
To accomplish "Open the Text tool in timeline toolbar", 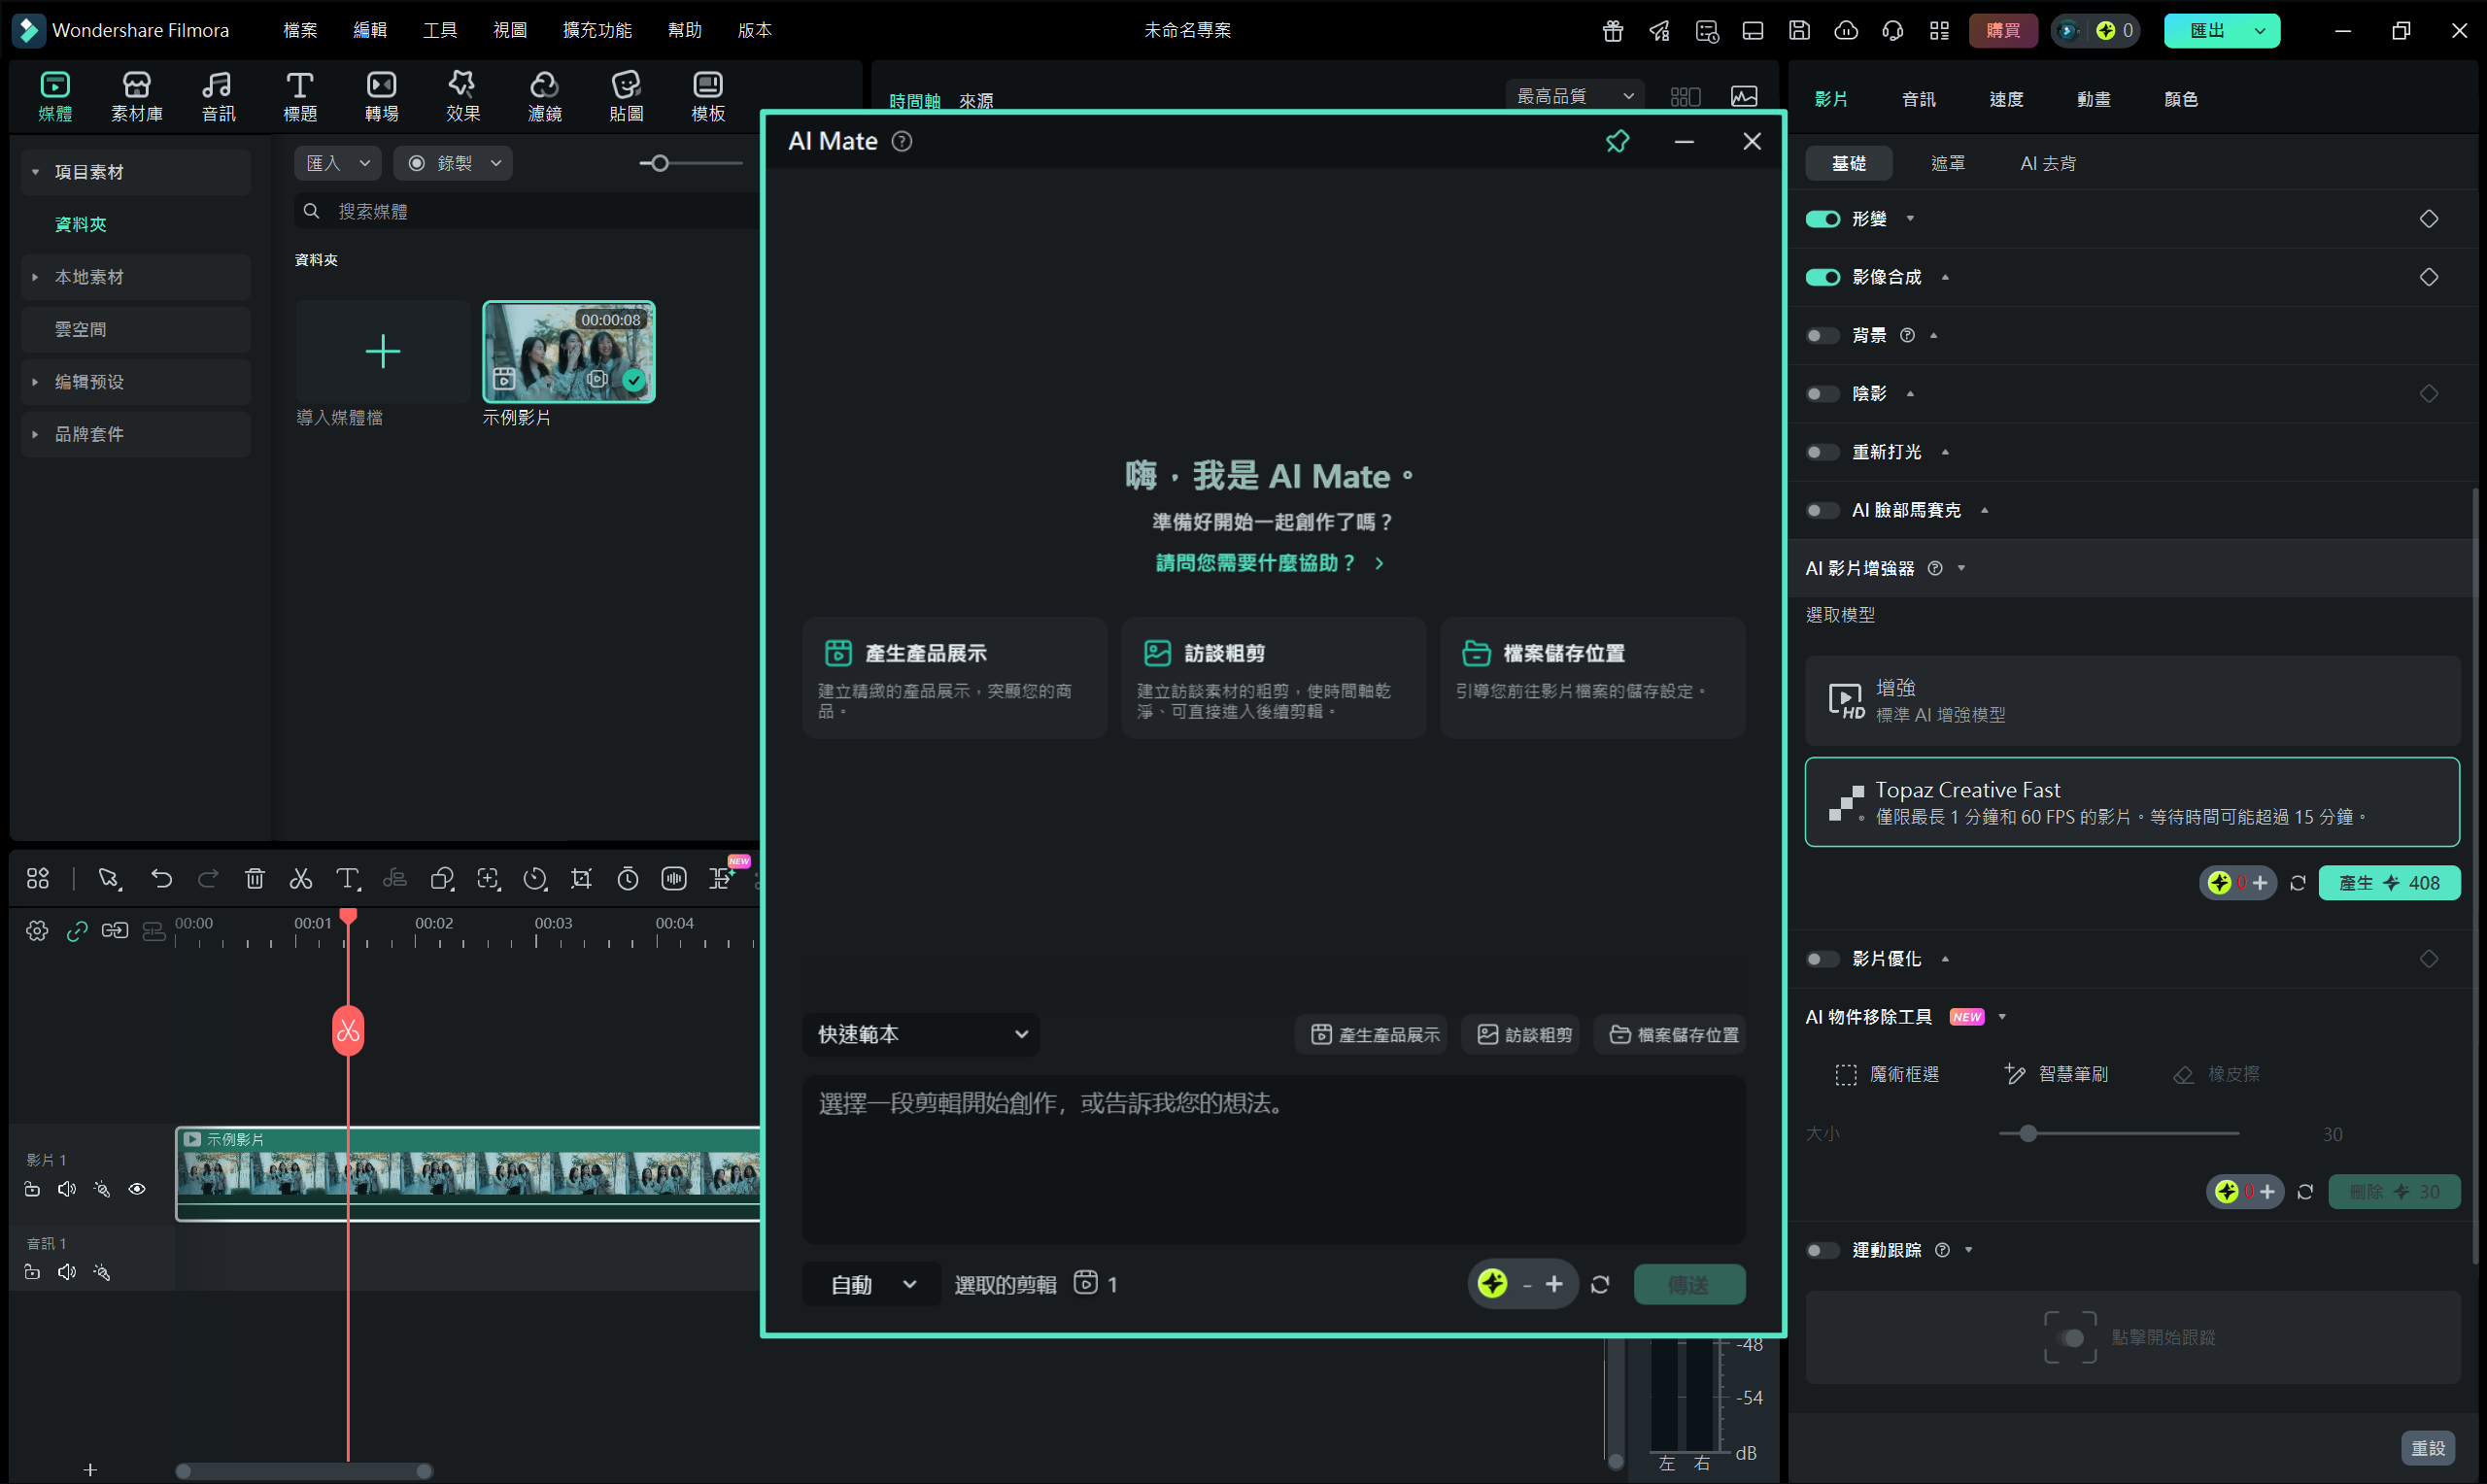I will pos(347,879).
